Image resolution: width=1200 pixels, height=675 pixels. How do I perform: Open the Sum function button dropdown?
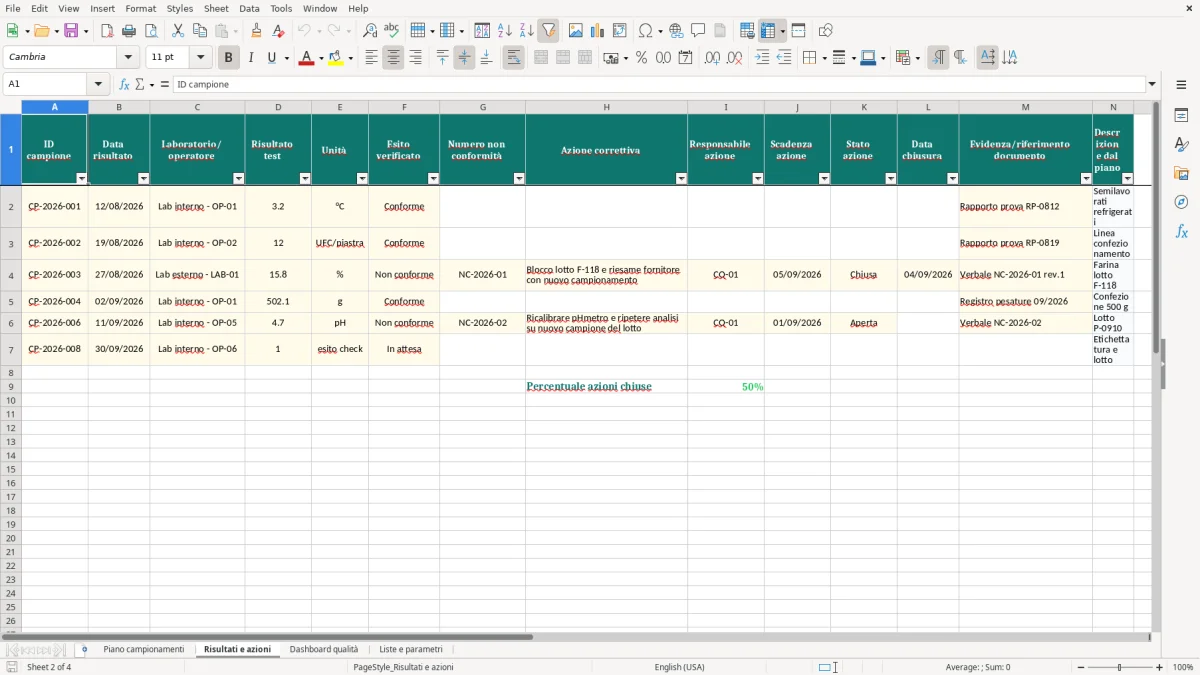pyautogui.click(x=152, y=84)
